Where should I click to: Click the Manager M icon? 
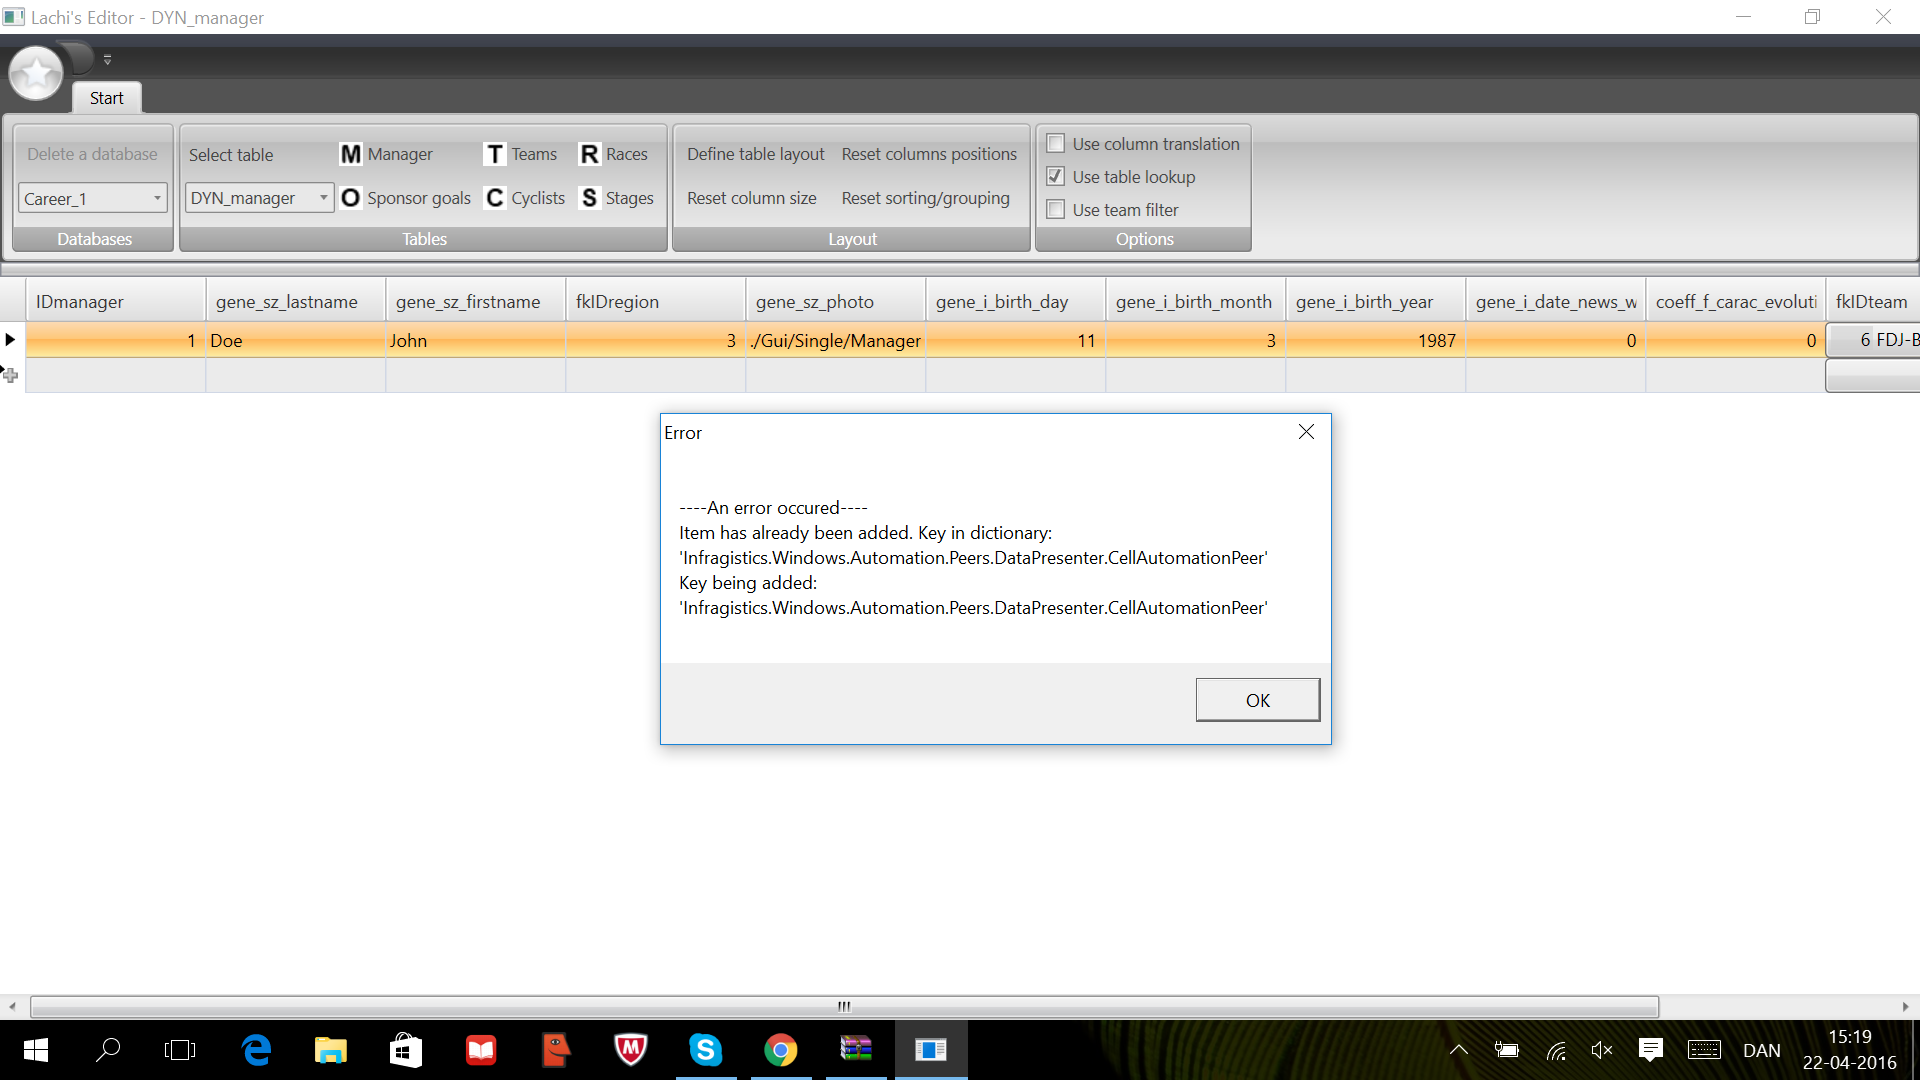pyautogui.click(x=351, y=154)
